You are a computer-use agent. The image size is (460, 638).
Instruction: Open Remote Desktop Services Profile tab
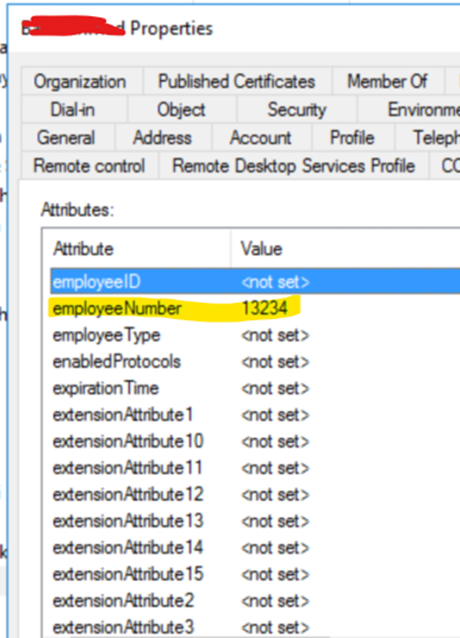coord(294,166)
